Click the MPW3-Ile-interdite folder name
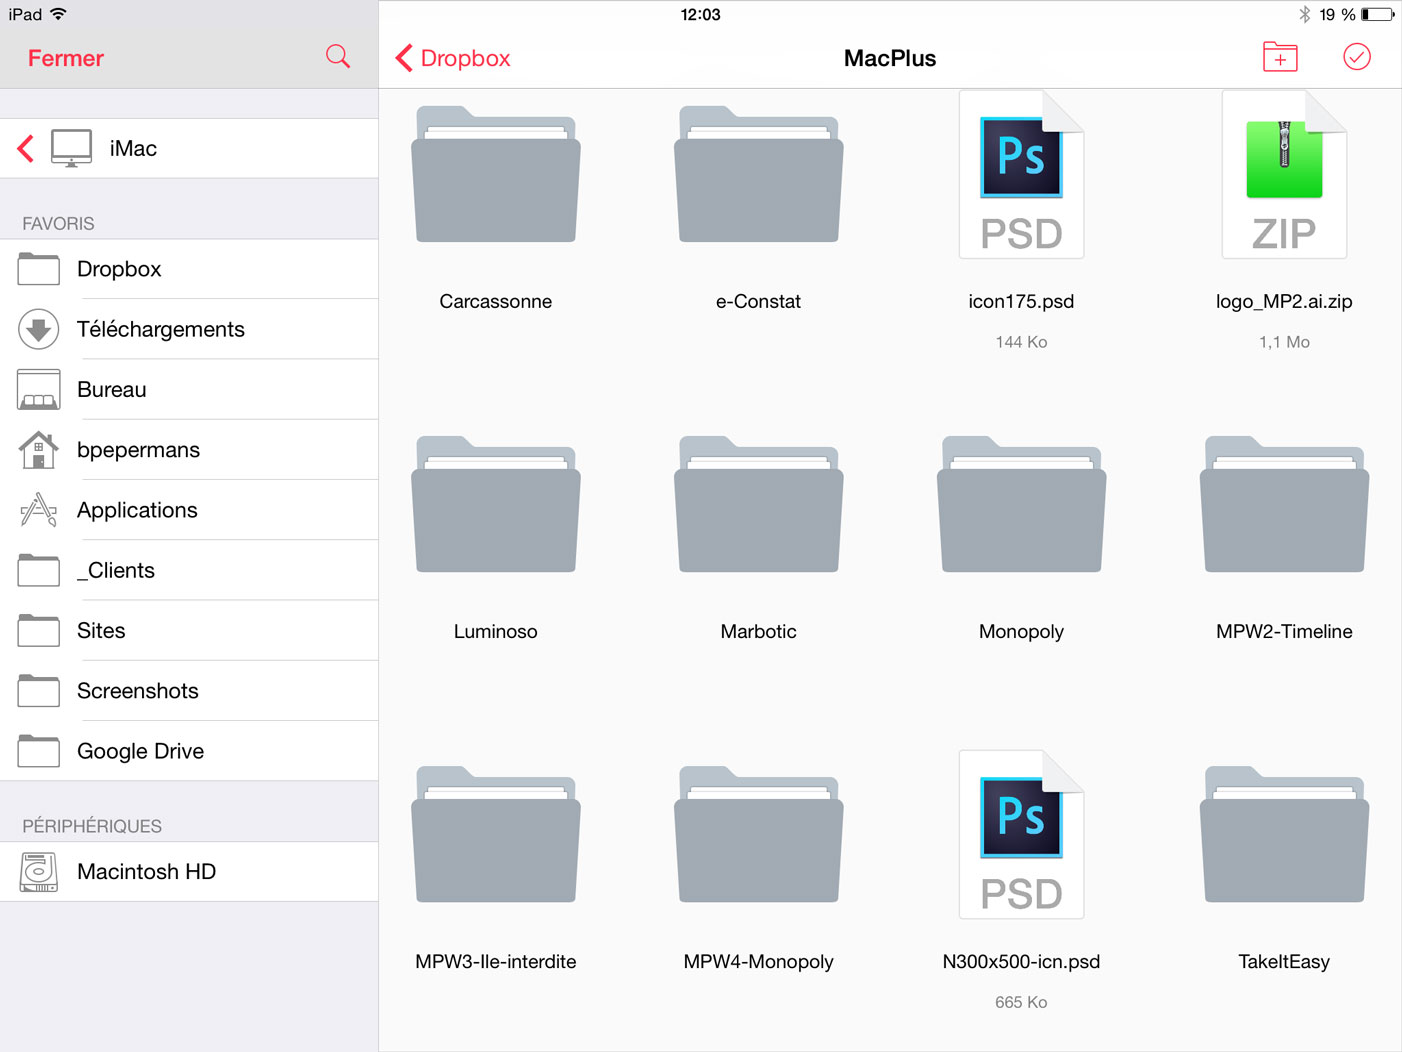This screenshot has width=1402, height=1052. click(x=496, y=961)
